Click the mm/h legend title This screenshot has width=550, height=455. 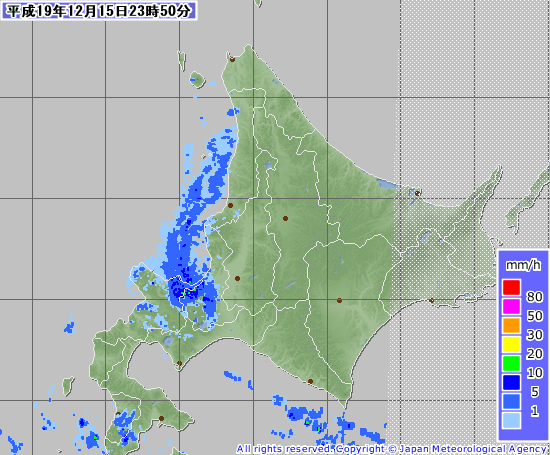pos(523,265)
